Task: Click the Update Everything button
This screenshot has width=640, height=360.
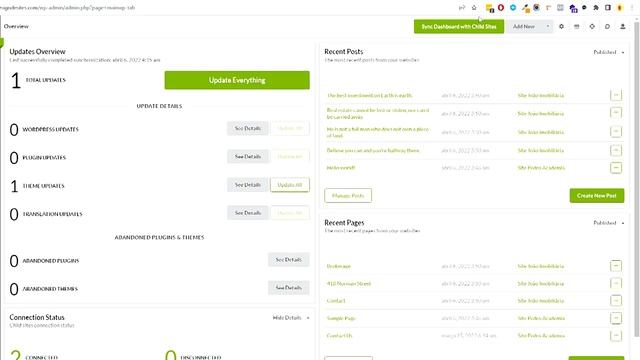Action: click(x=237, y=80)
